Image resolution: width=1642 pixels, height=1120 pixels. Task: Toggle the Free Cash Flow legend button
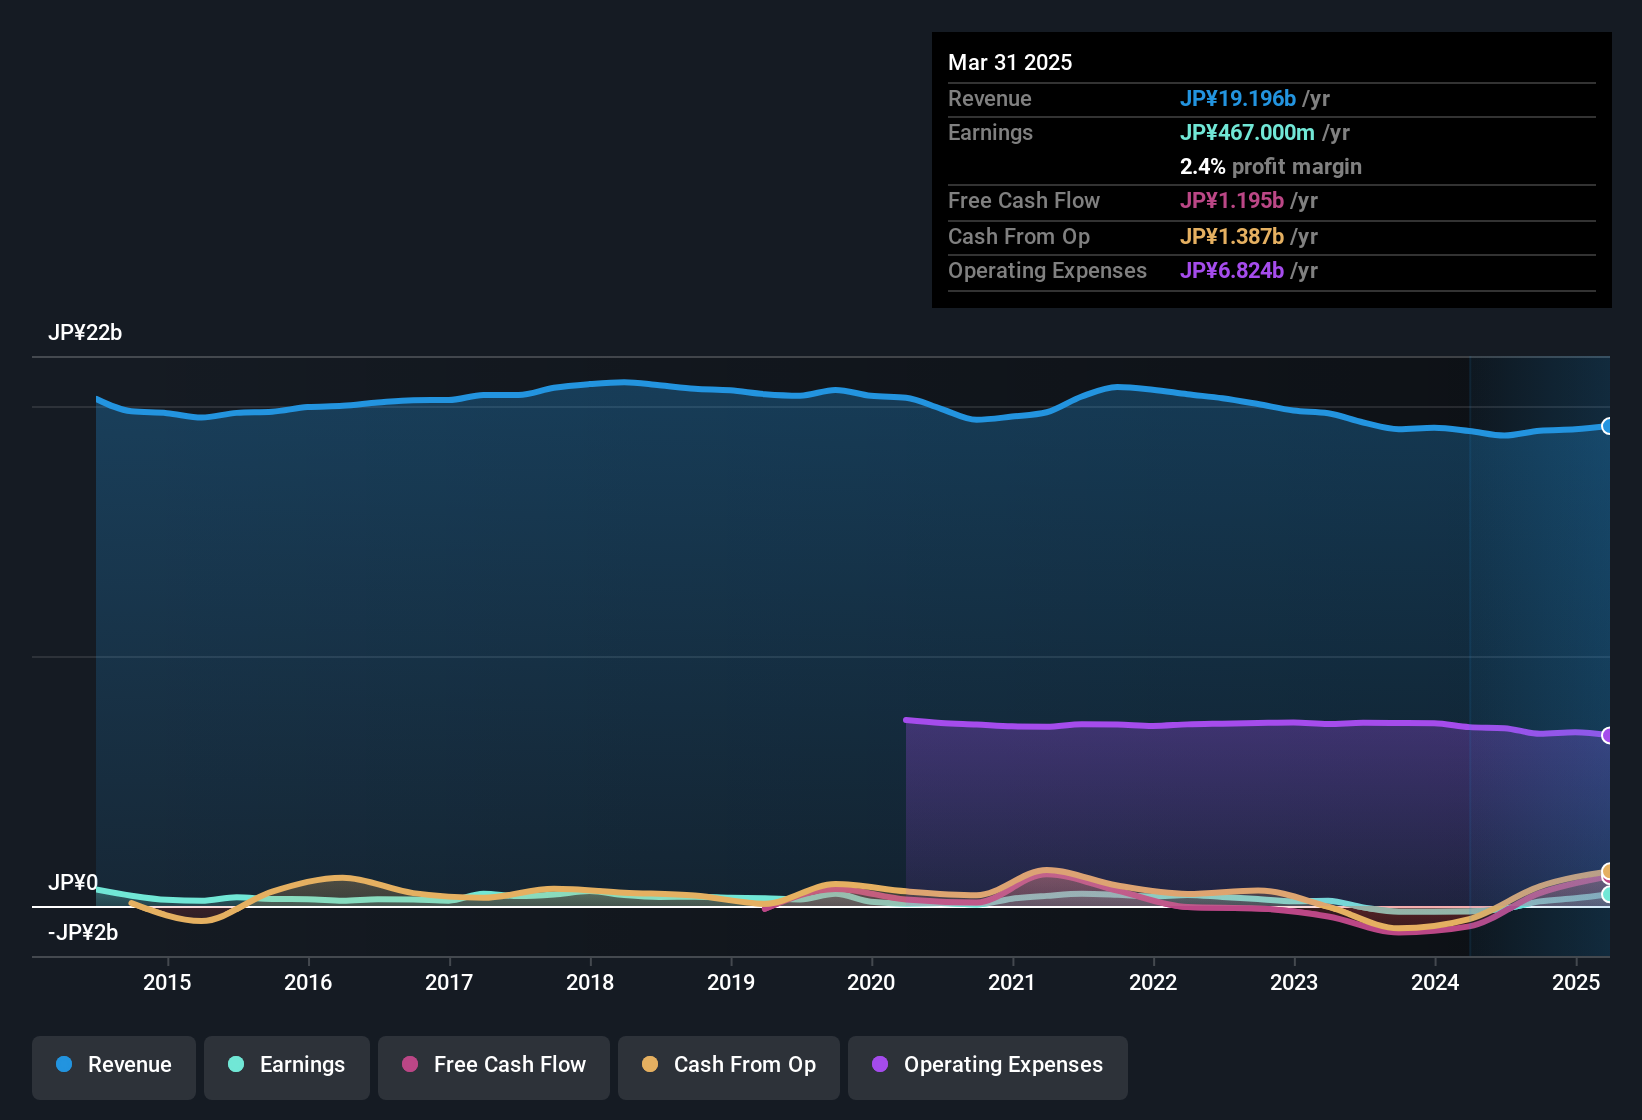click(x=494, y=1068)
